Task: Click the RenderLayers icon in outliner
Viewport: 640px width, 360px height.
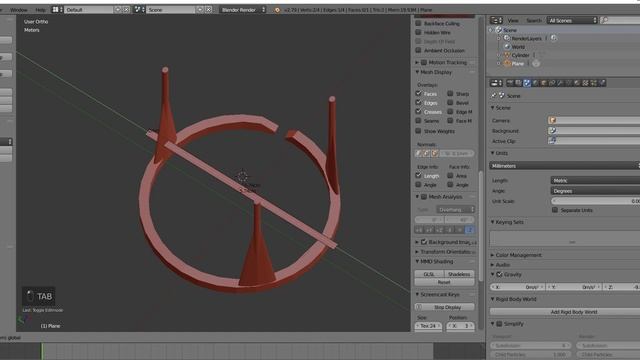Action: (507, 38)
